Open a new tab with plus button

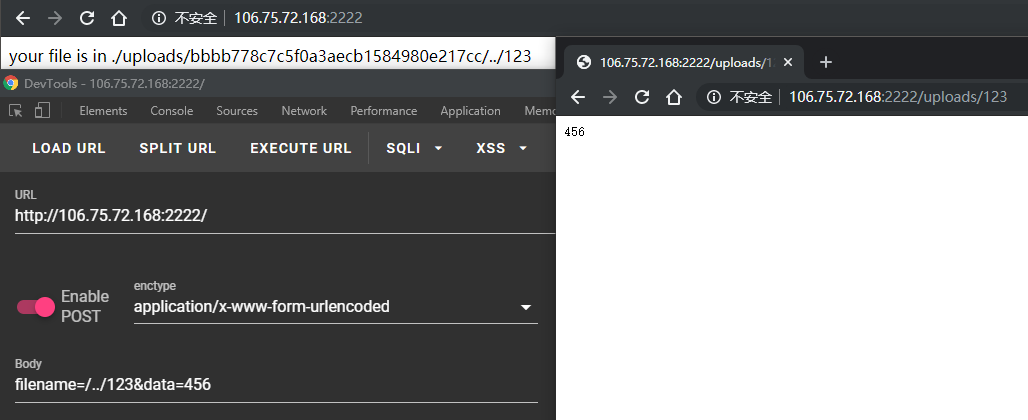(x=826, y=62)
